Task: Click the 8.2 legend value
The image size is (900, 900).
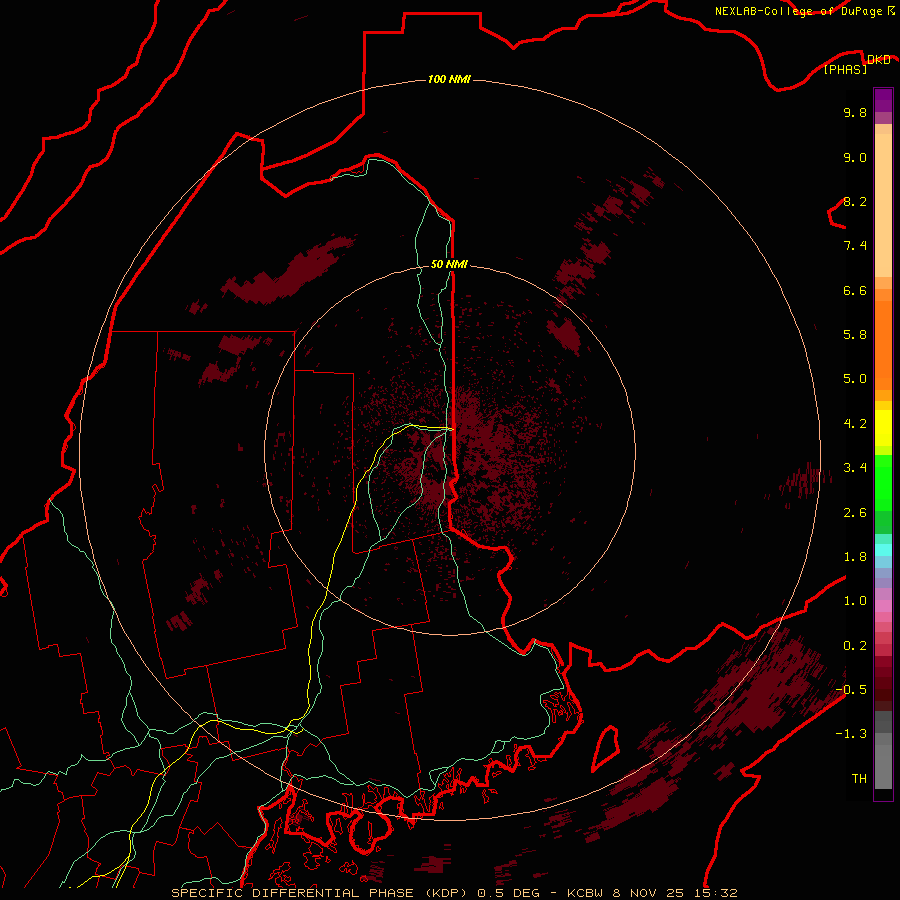Action: 855,201
